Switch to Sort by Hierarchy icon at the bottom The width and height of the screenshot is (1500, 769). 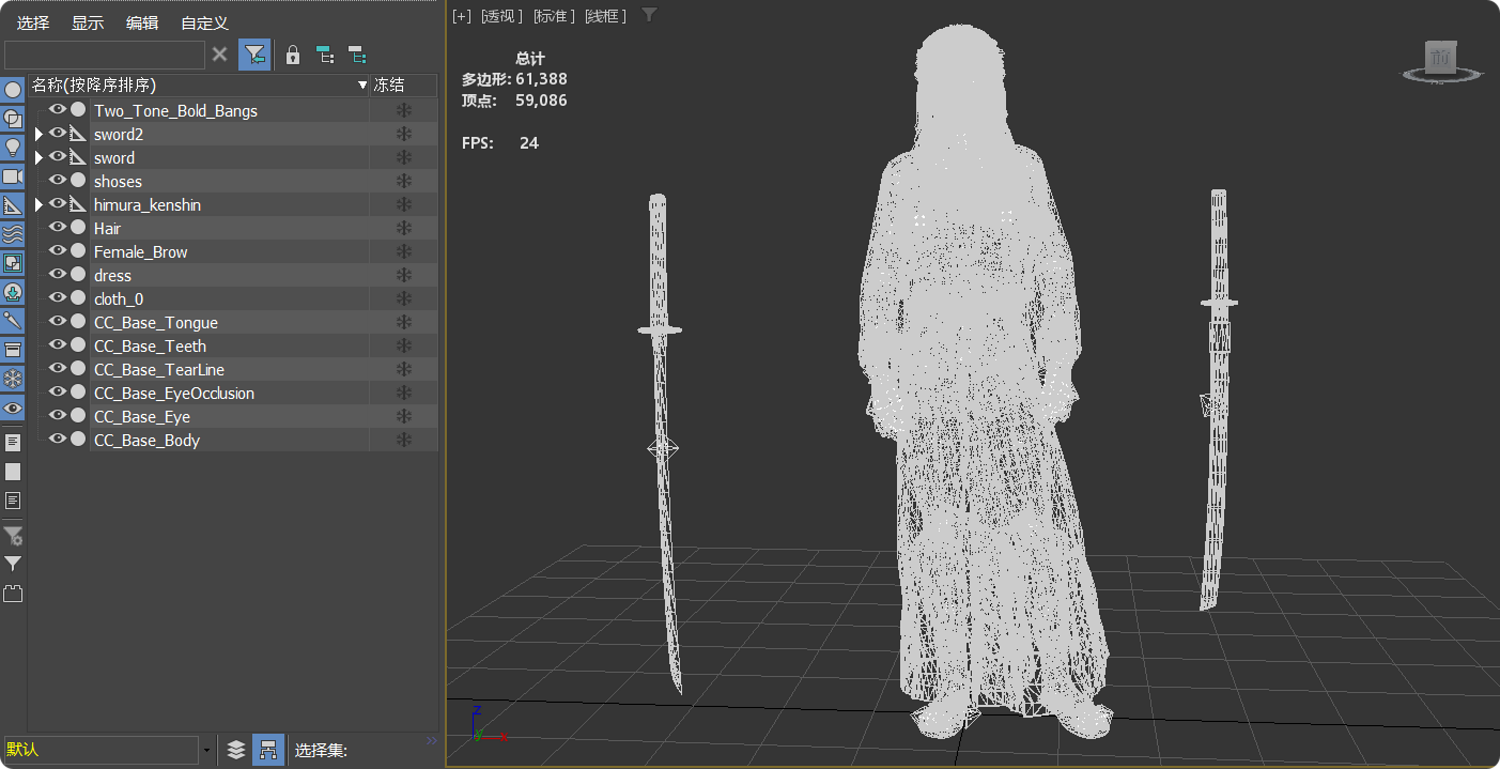(x=267, y=749)
